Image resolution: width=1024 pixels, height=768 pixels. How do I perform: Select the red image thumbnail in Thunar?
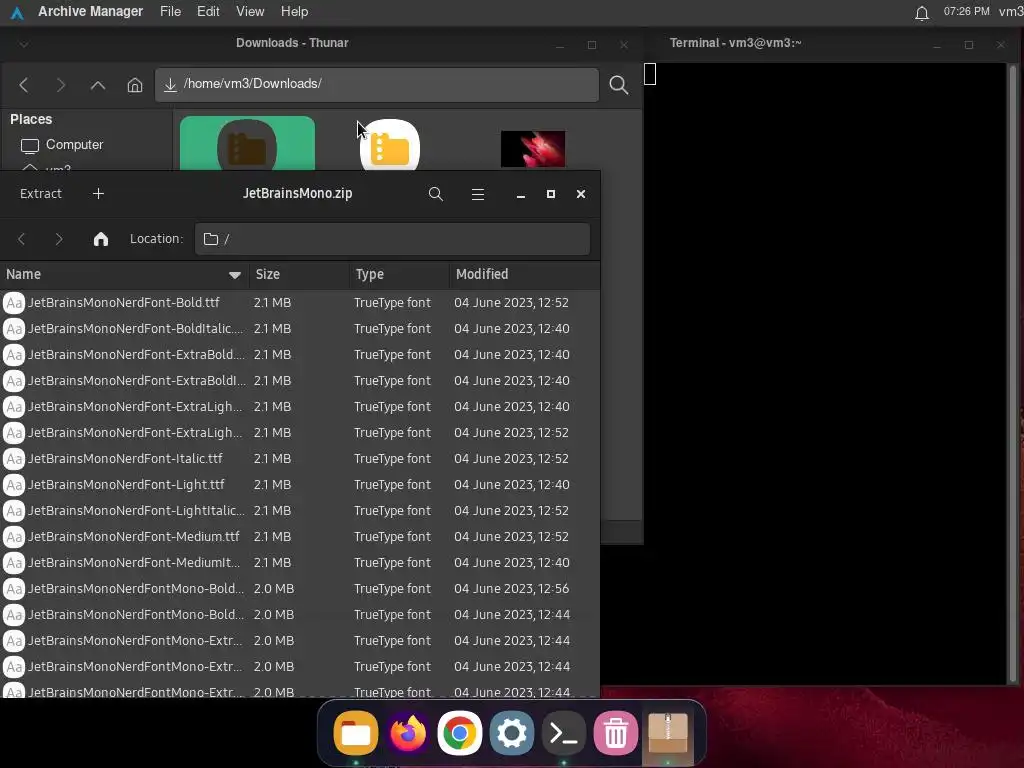click(533, 149)
